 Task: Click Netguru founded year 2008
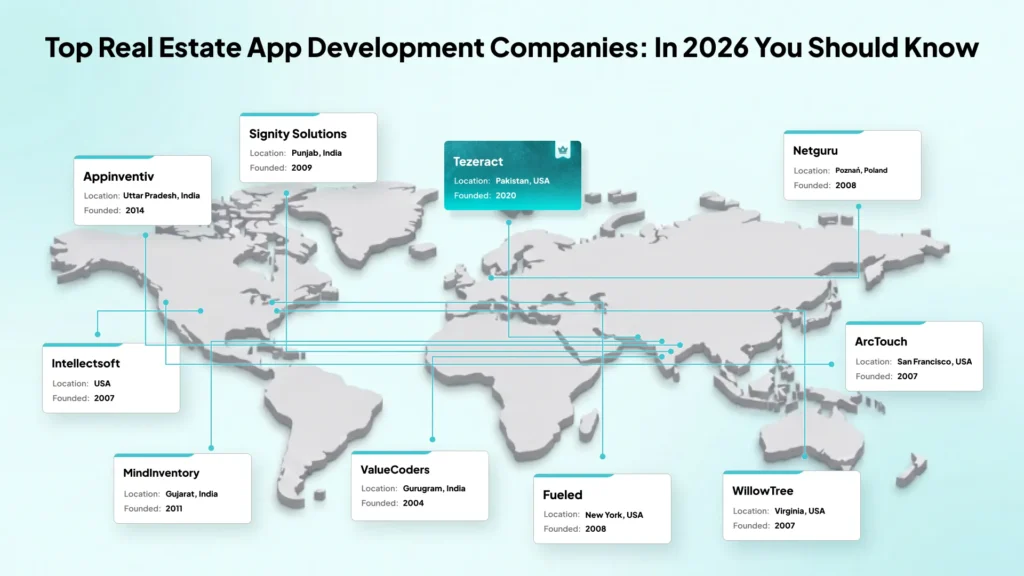846,185
